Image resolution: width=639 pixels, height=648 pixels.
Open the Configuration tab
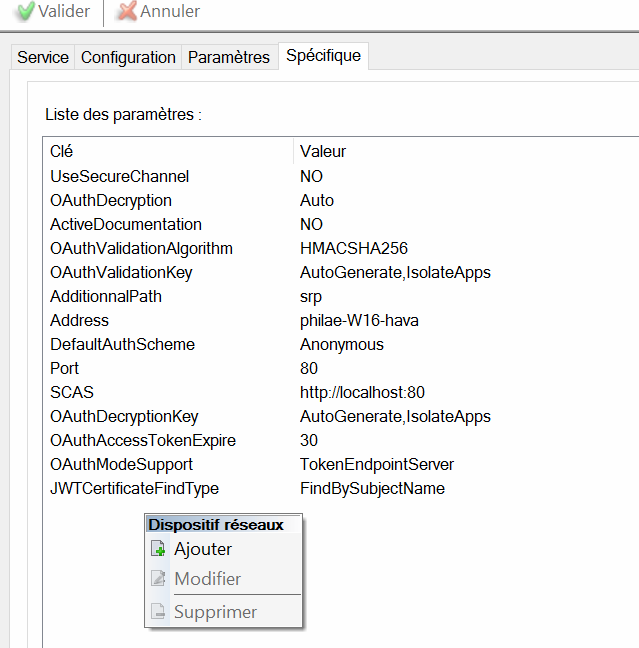(x=128, y=57)
